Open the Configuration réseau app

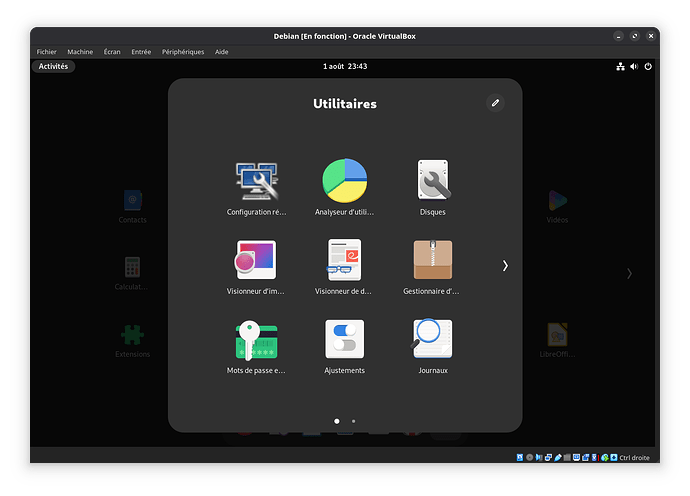coord(256,182)
